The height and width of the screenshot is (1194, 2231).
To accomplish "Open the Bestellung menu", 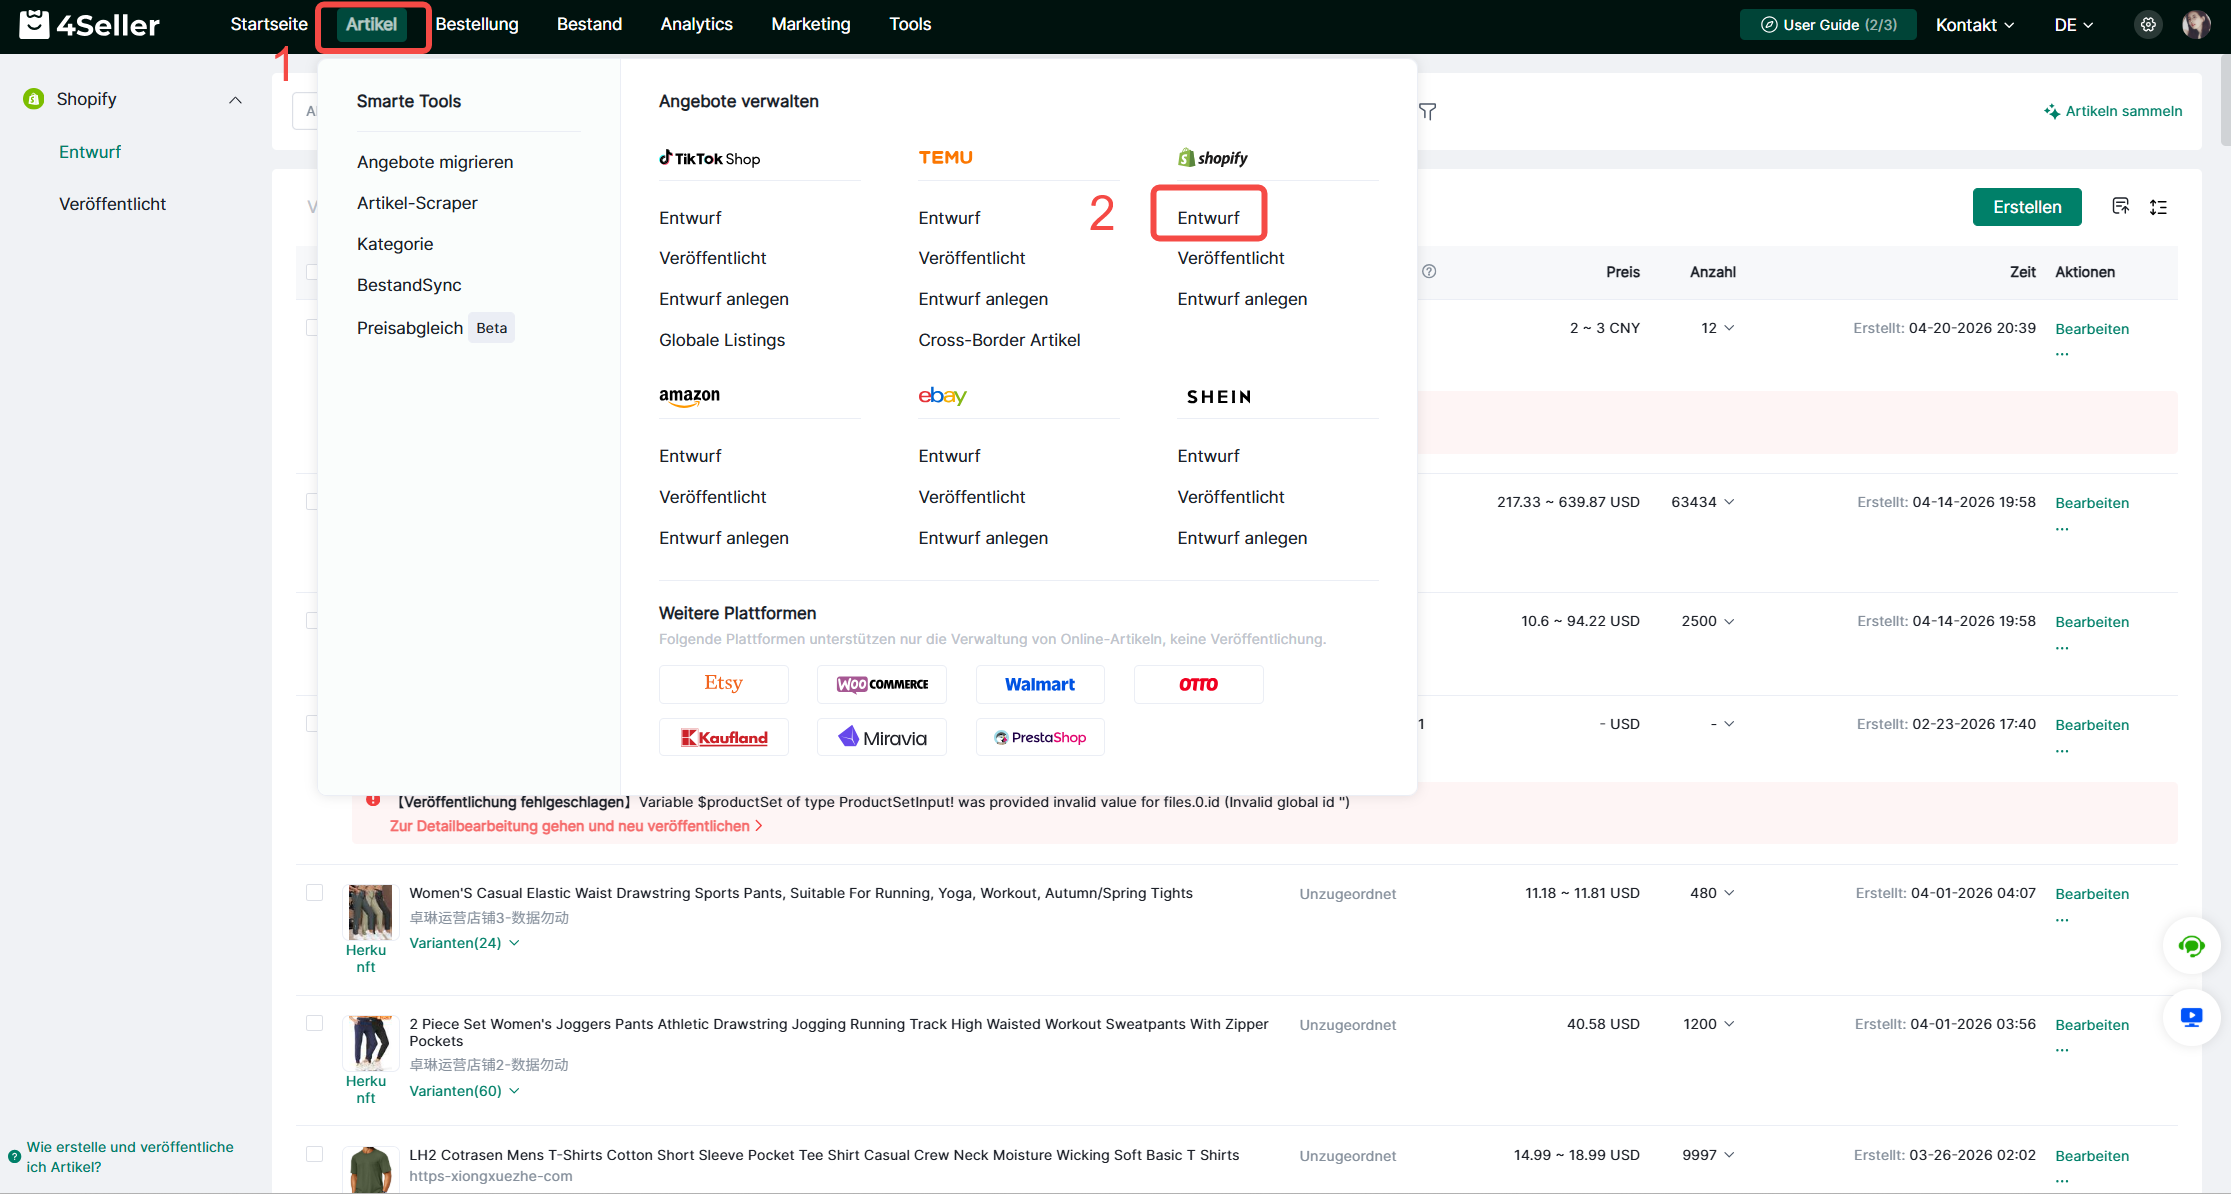I will tap(477, 25).
